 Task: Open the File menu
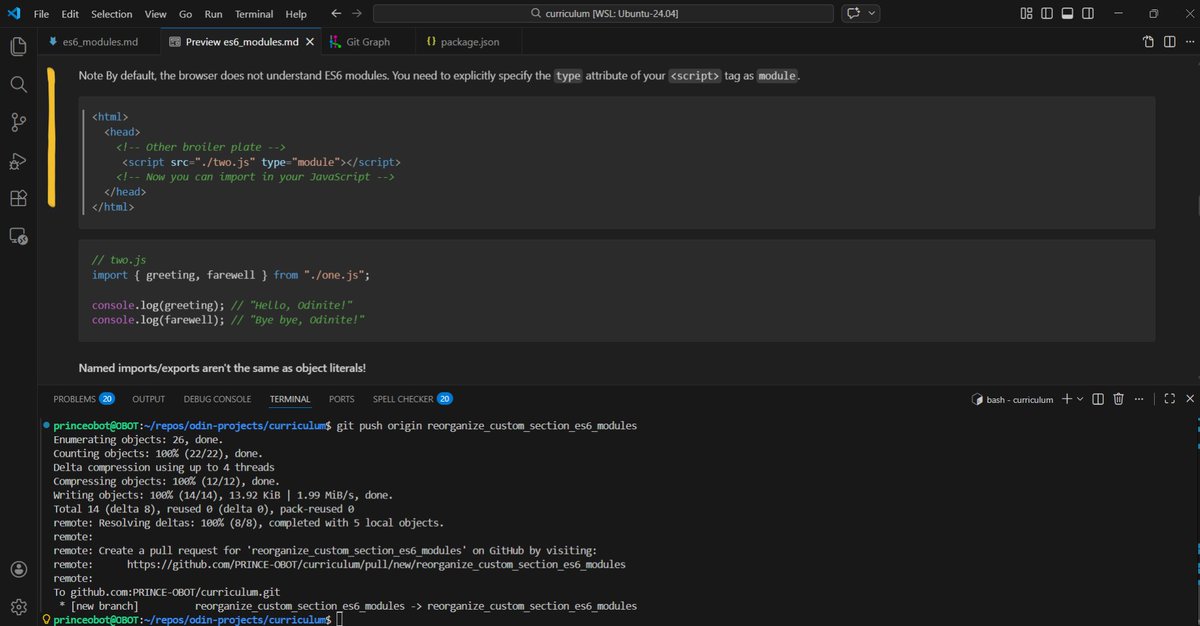point(41,14)
